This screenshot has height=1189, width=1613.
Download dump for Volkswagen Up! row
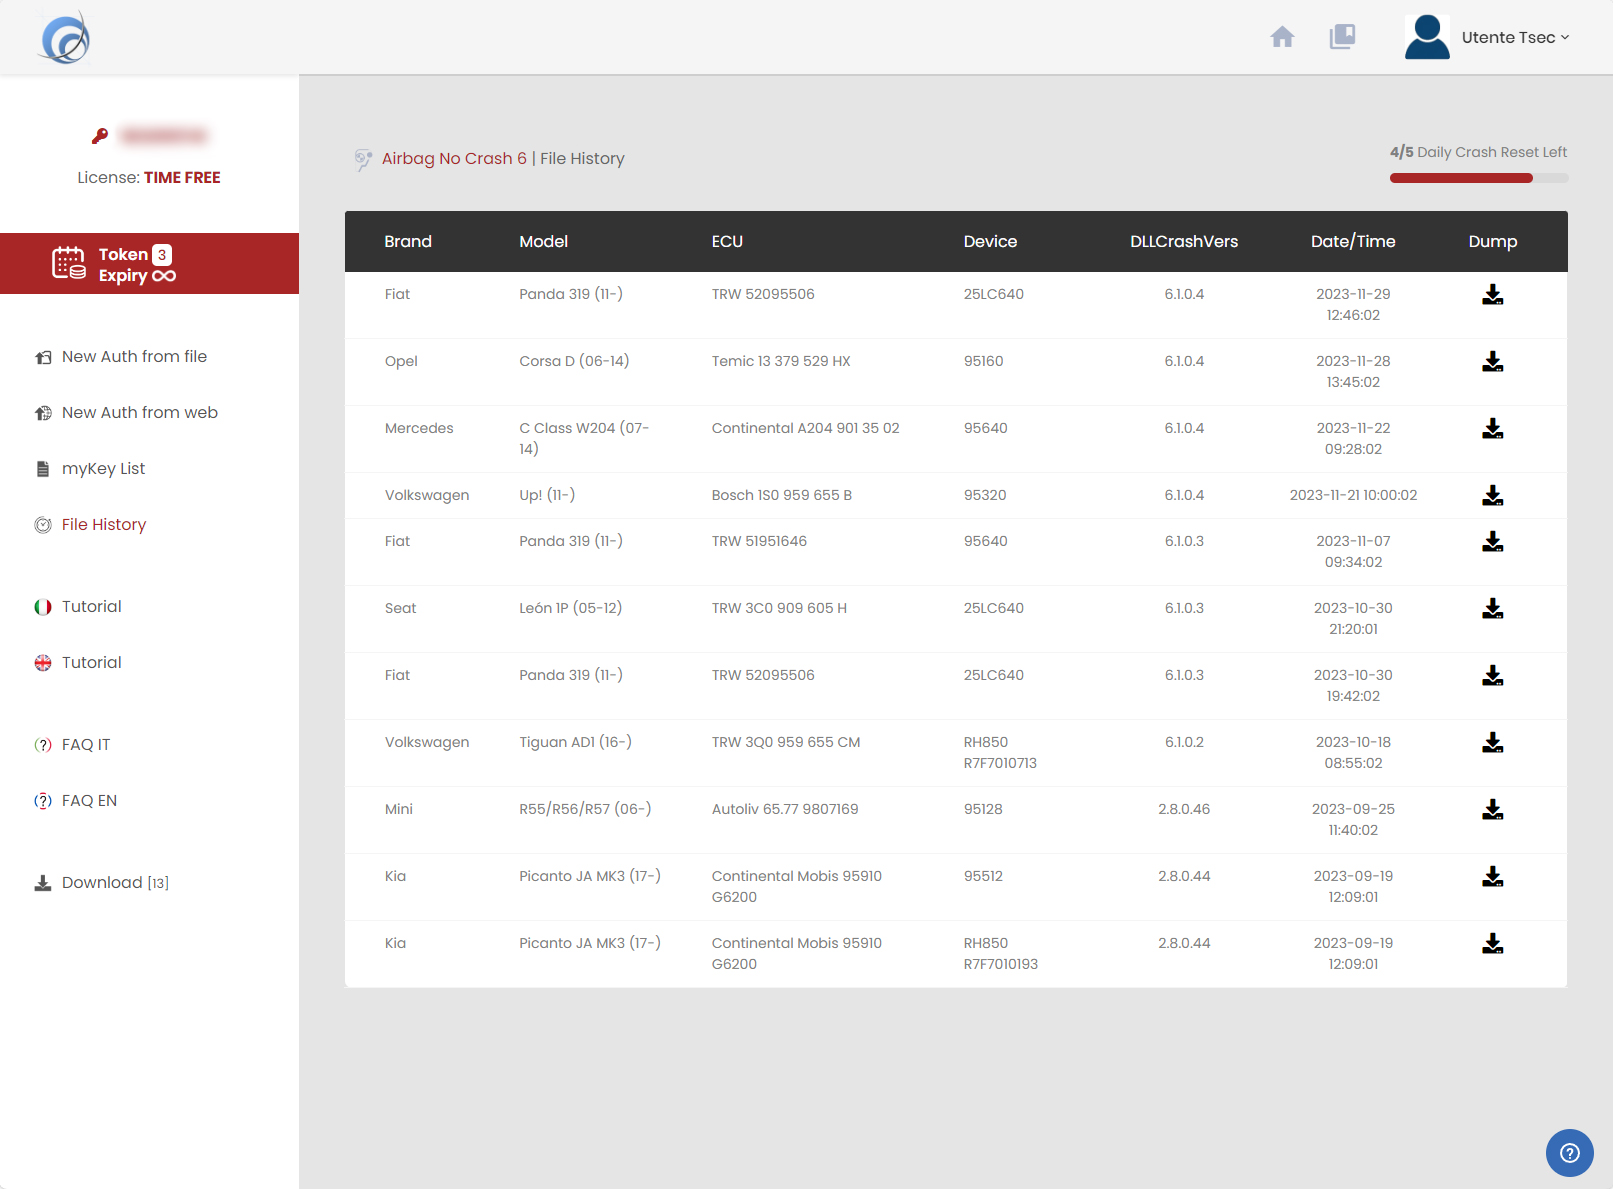pos(1492,496)
